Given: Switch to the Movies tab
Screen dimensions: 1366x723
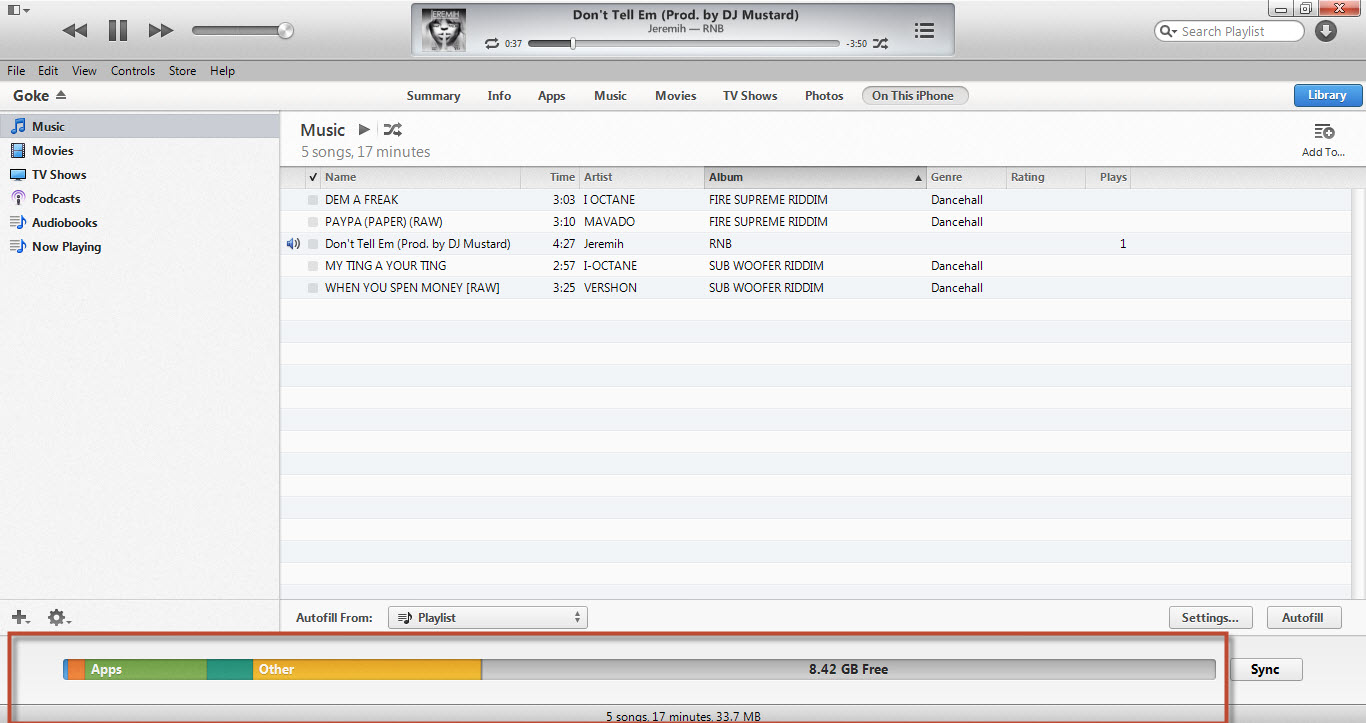Looking at the screenshot, I should tap(675, 96).
